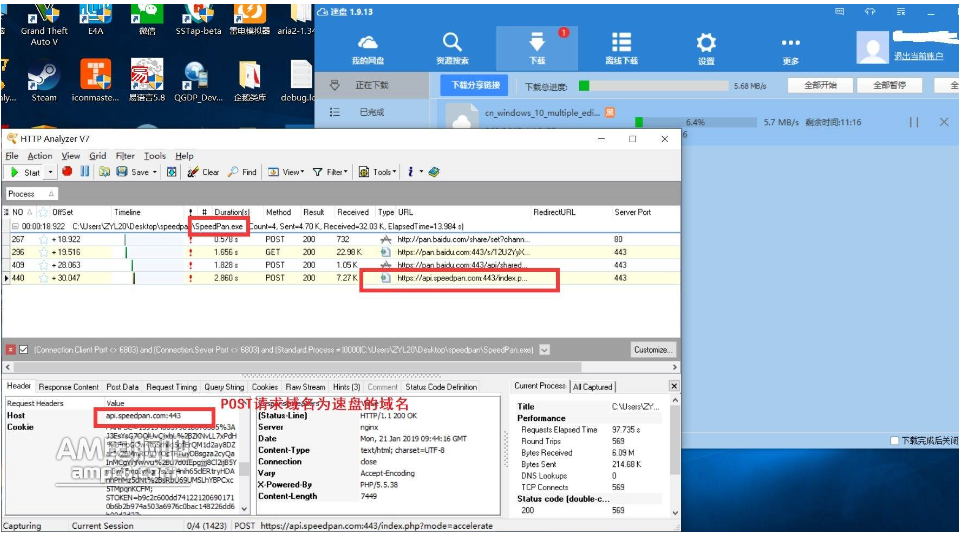Expand the filter expression dropdown arrow
Screen dimensions: 959x537
544,350
